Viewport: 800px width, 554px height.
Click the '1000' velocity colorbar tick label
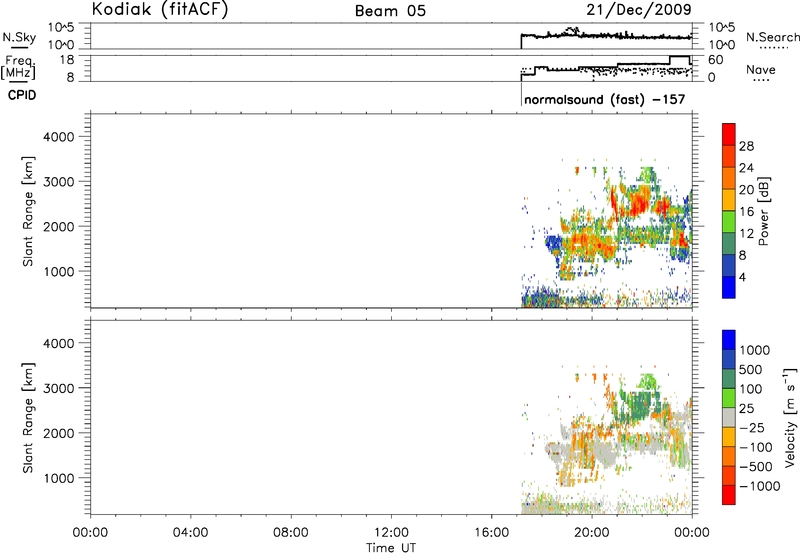pyautogui.click(x=754, y=350)
